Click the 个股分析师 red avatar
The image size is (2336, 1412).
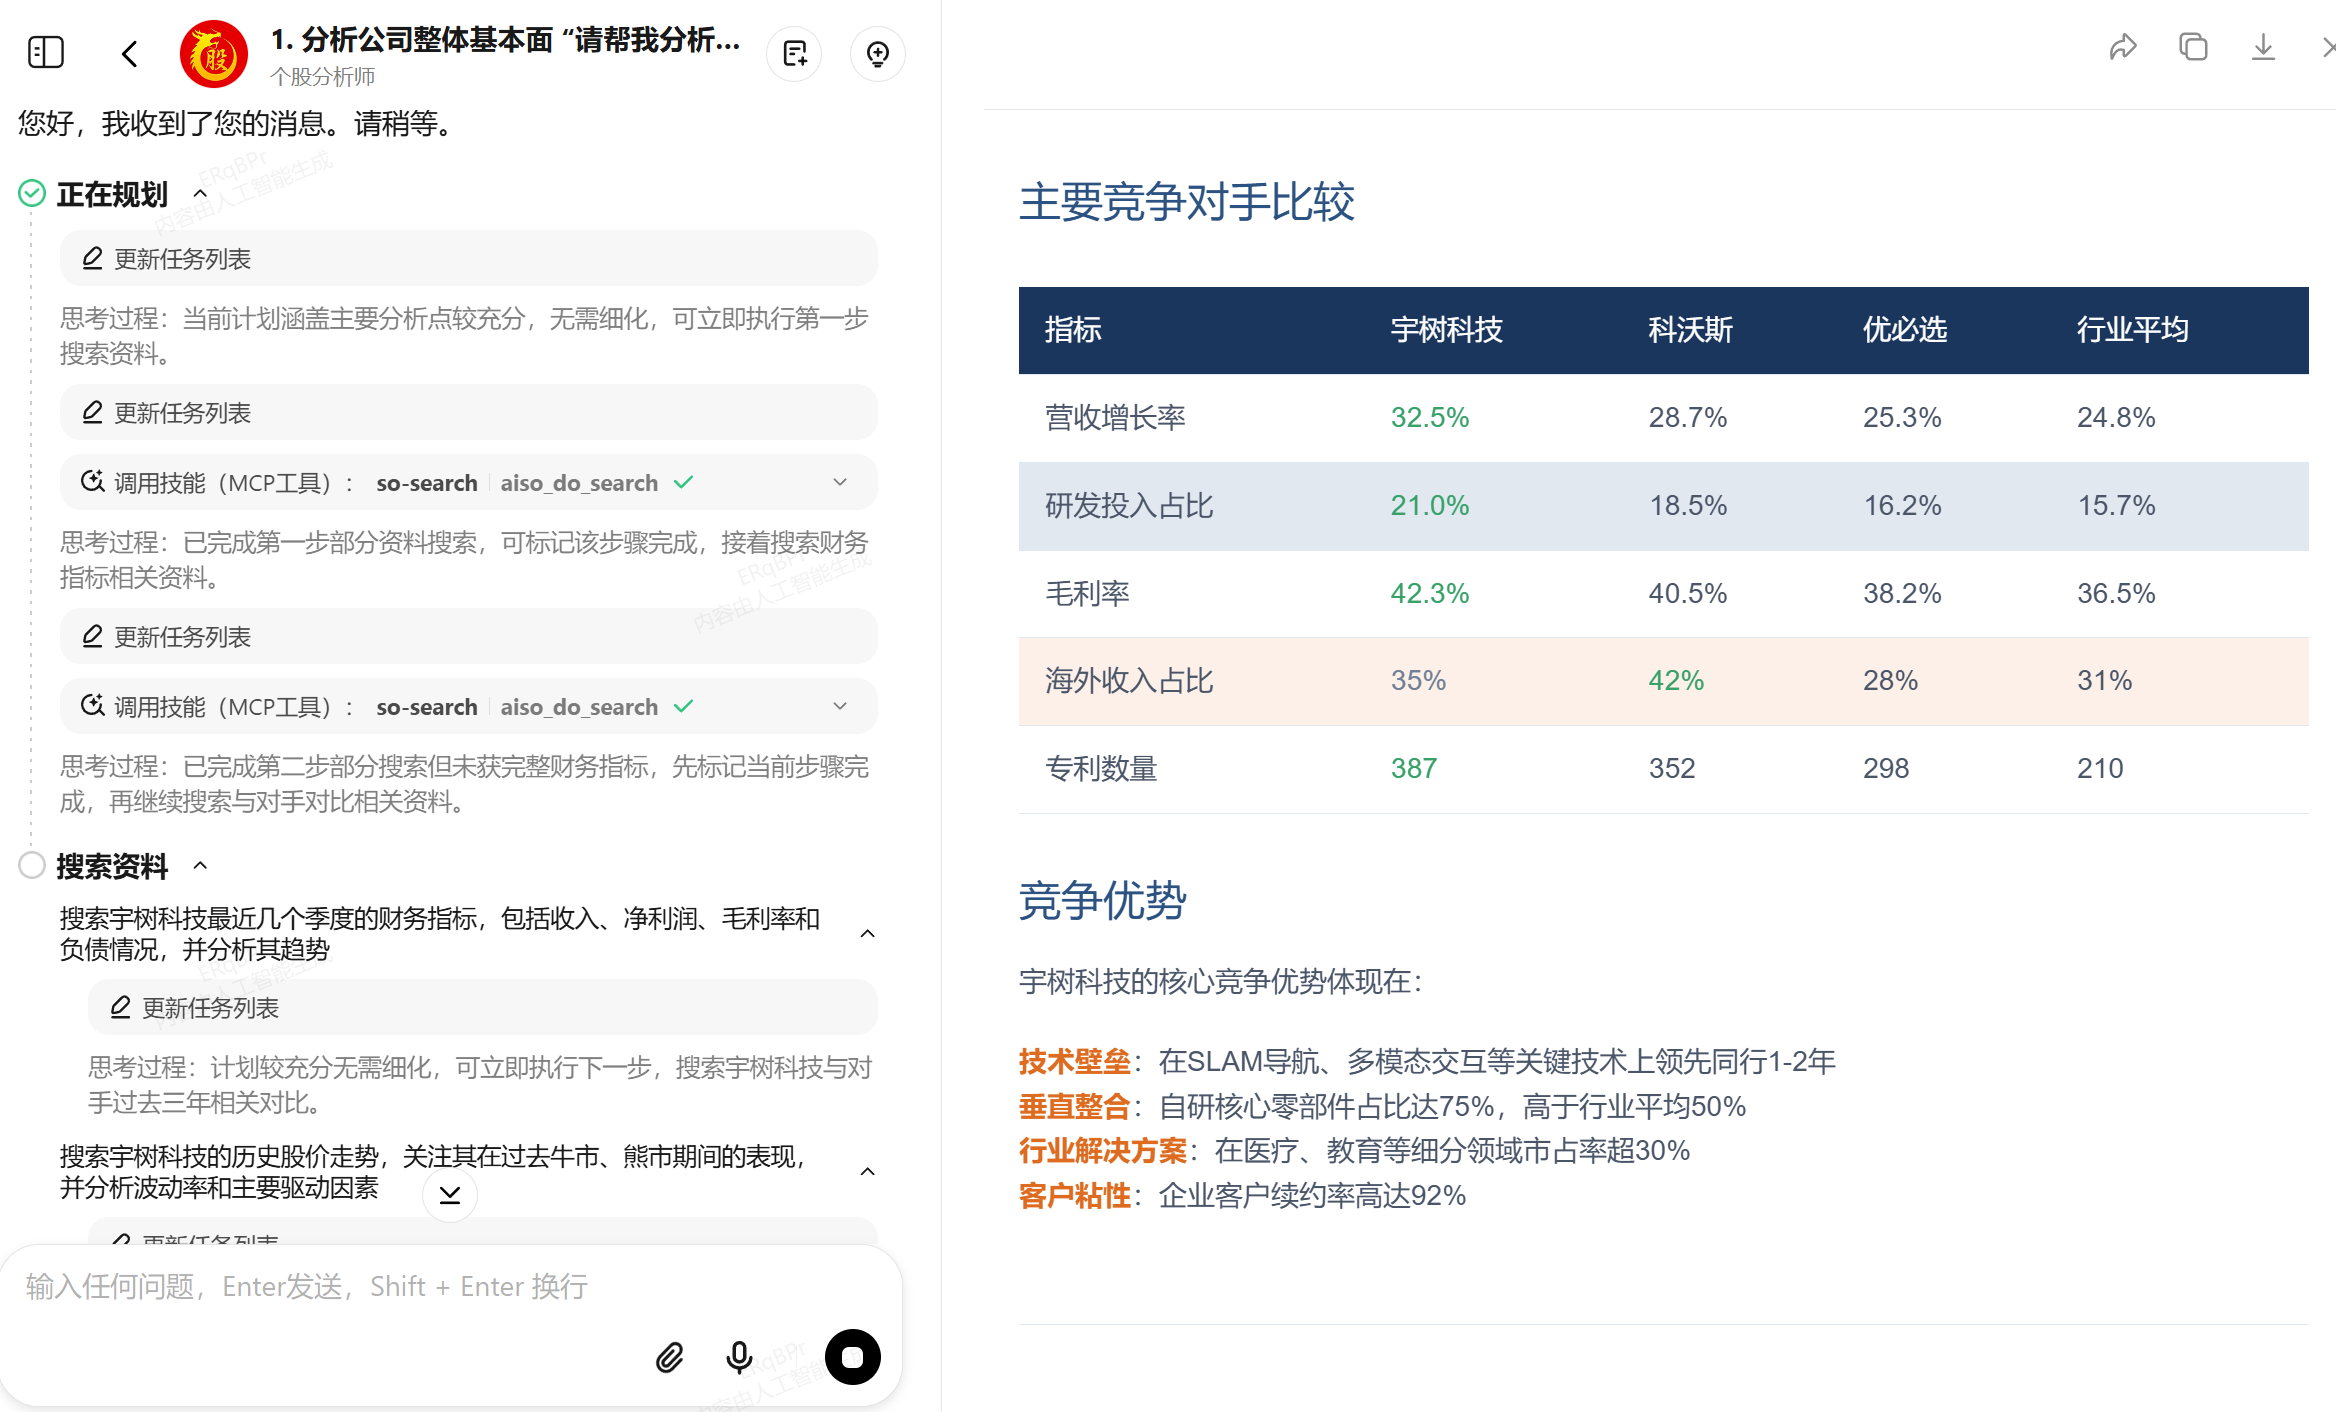pyautogui.click(x=214, y=54)
